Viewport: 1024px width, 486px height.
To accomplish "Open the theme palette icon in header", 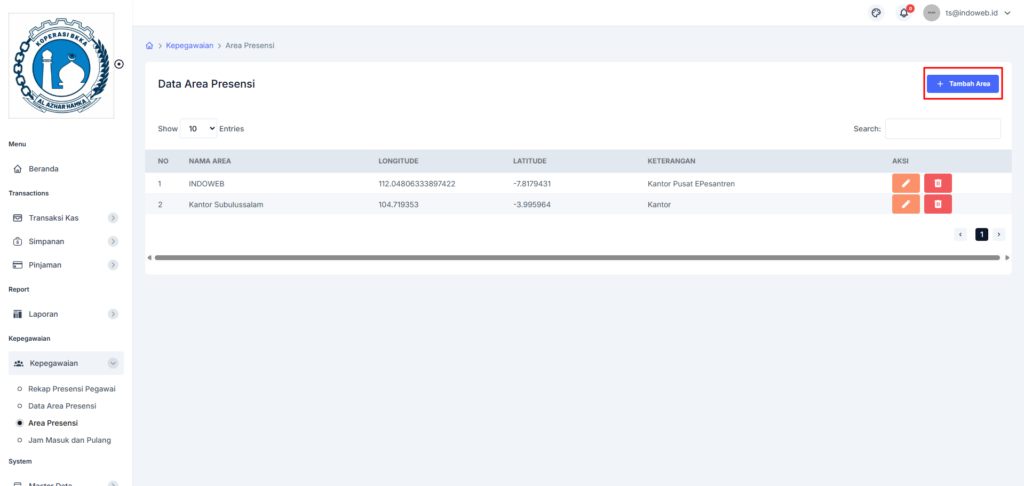I will tap(876, 13).
